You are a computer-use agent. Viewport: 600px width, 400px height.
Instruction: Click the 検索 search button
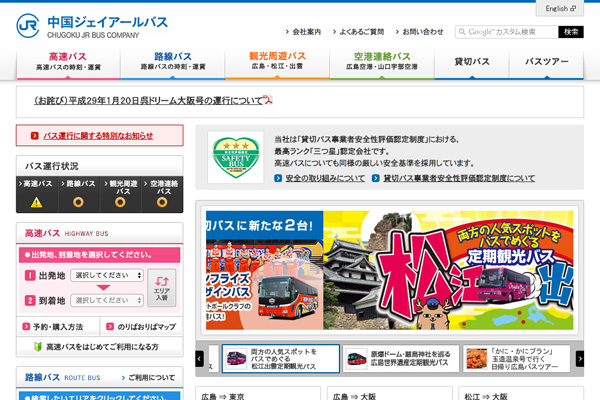click(x=571, y=32)
